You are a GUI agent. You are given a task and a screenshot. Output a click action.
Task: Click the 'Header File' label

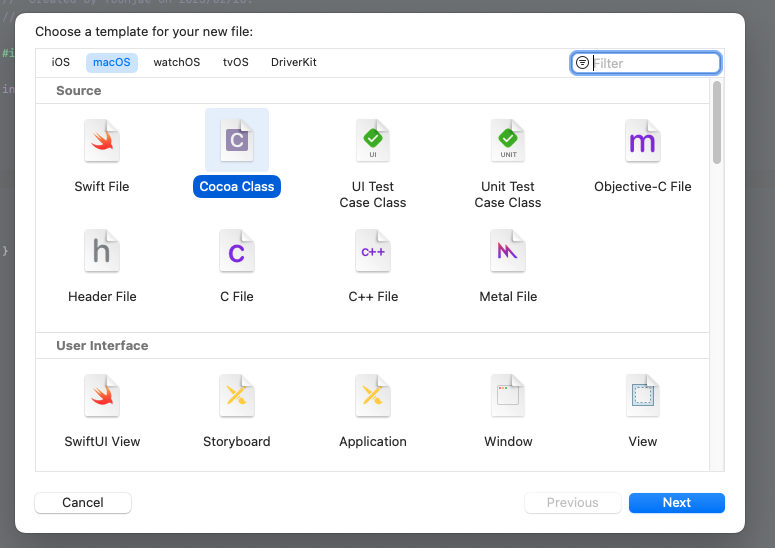pyautogui.click(x=102, y=296)
